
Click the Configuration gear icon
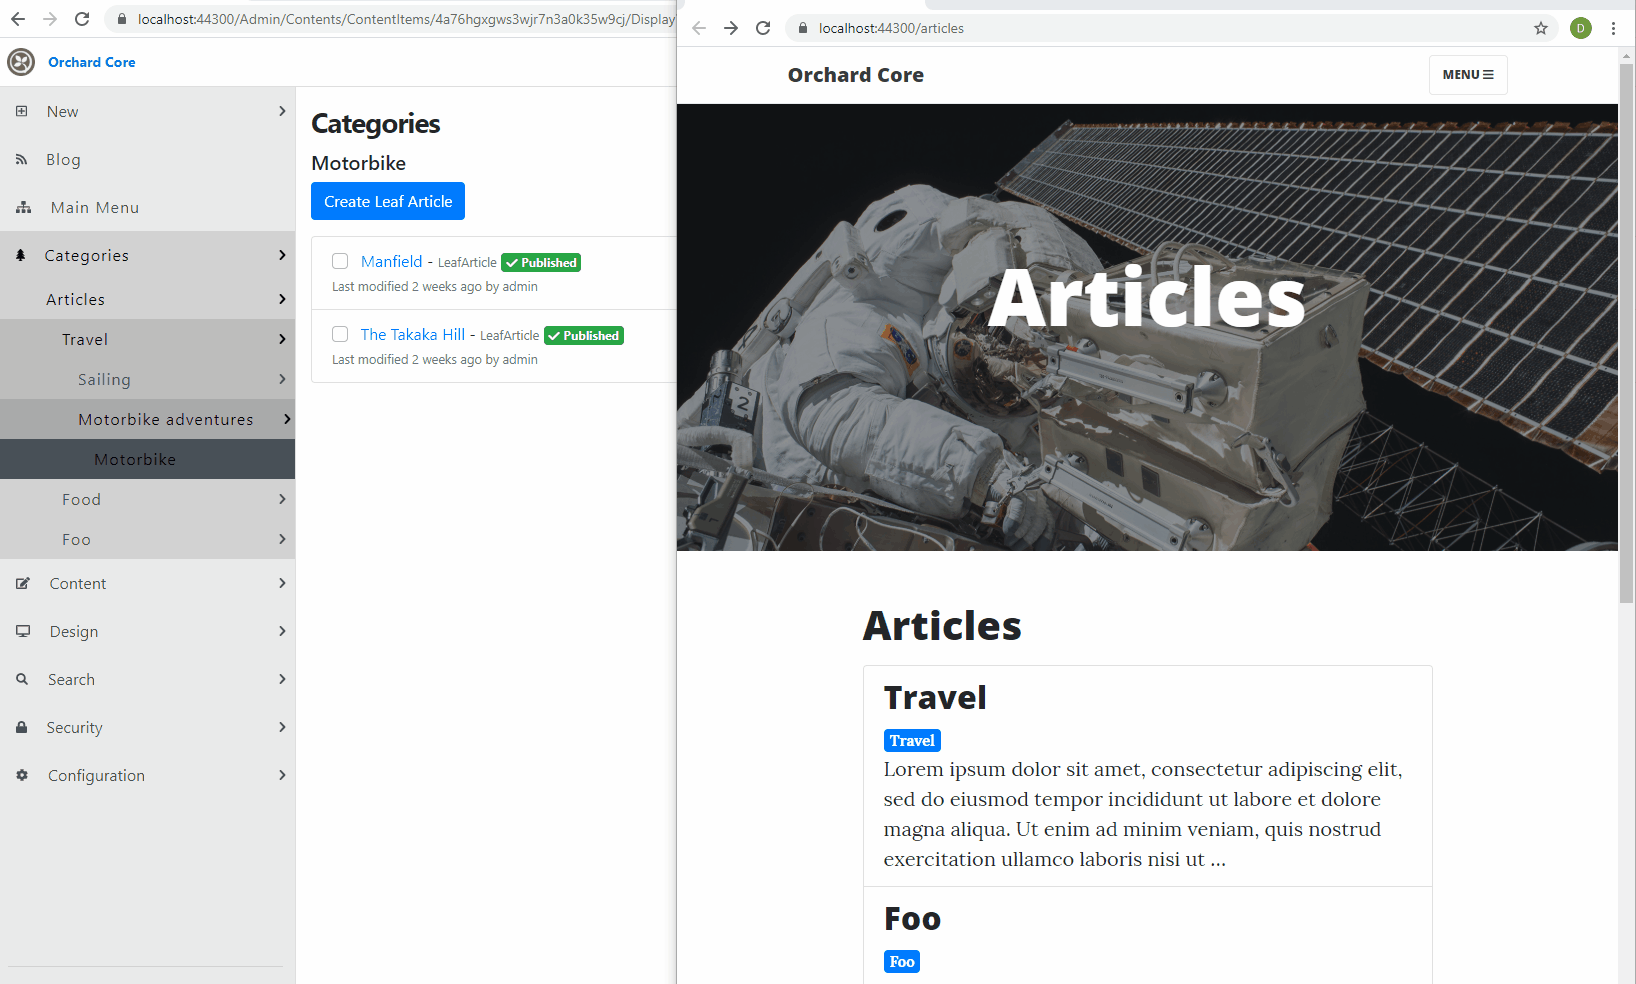click(x=22, y=775)
